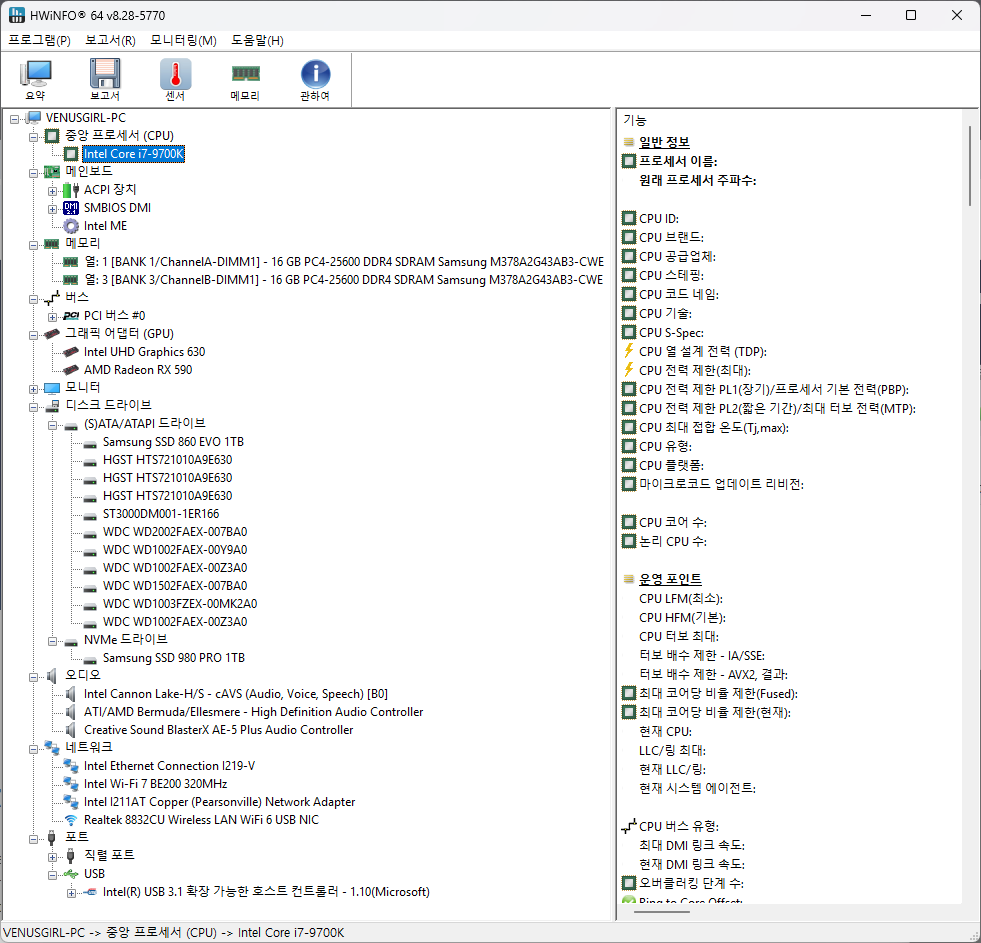Collapse the 중앙 프로세서 (CPU) node
981x943 pixels.
click(x=33, y=136)
